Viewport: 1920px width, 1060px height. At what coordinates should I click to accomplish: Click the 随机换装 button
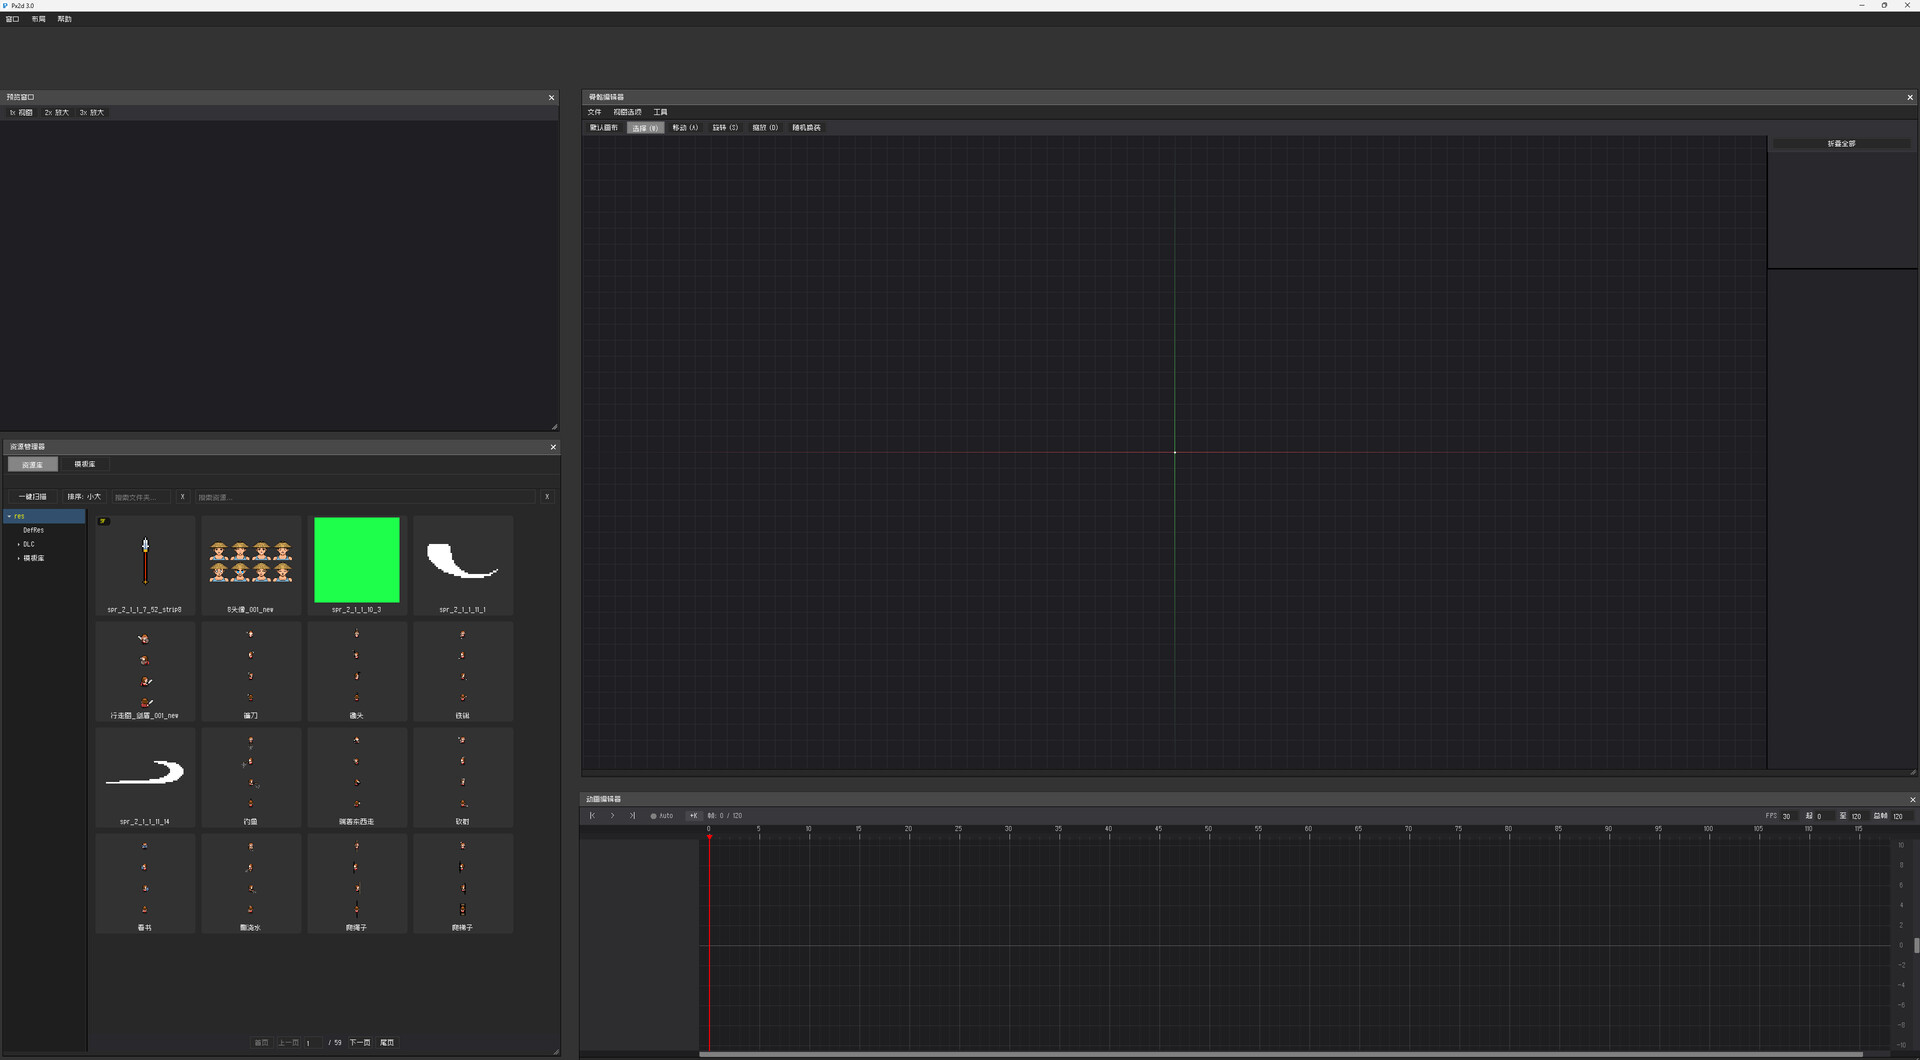click(x=806, y=128)
